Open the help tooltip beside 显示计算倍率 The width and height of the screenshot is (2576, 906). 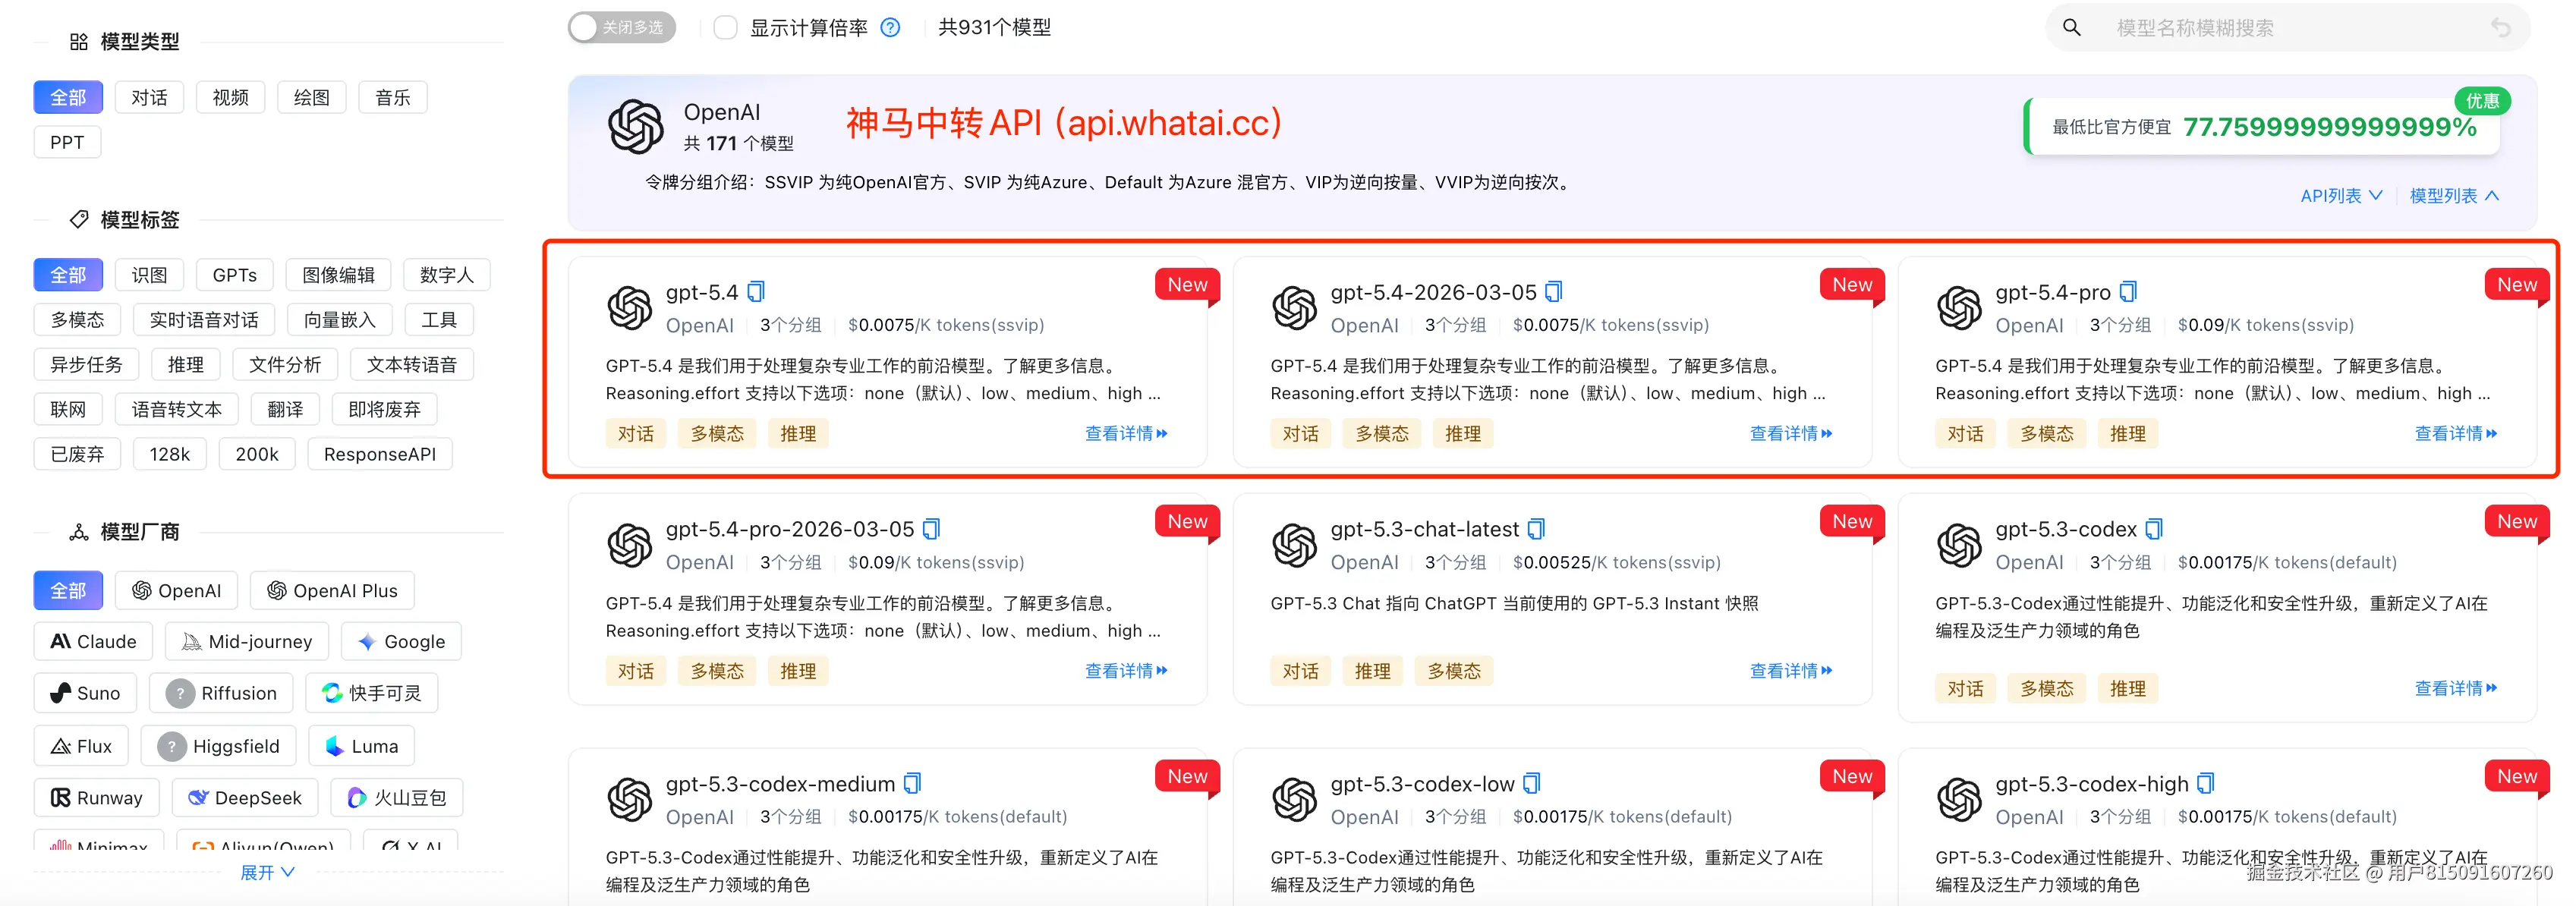890,27
